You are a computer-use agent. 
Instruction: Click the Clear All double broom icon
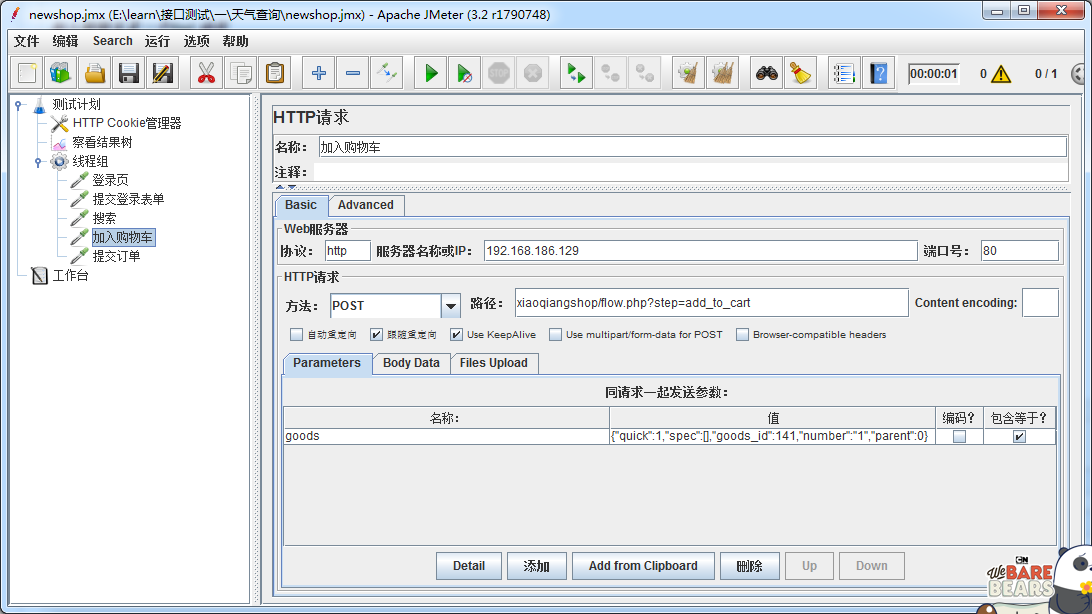(723, 73)
